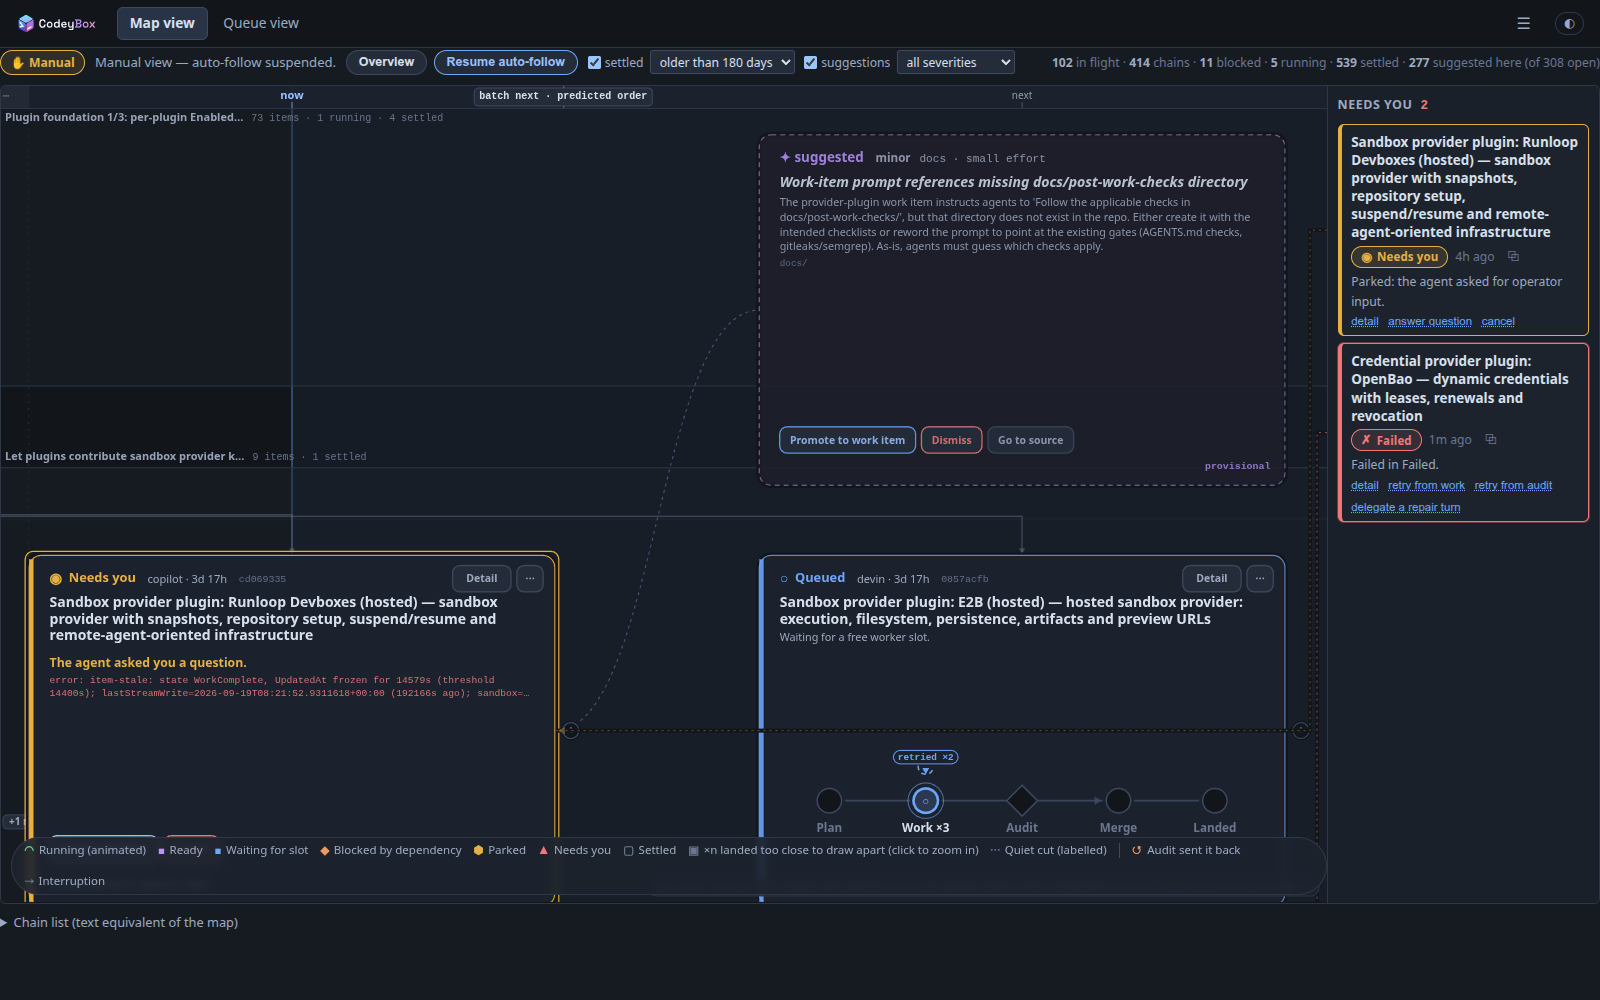Screen dimensions: 1600x1000
Task: Click the active Work ×3 stage node
Action: 925,800
